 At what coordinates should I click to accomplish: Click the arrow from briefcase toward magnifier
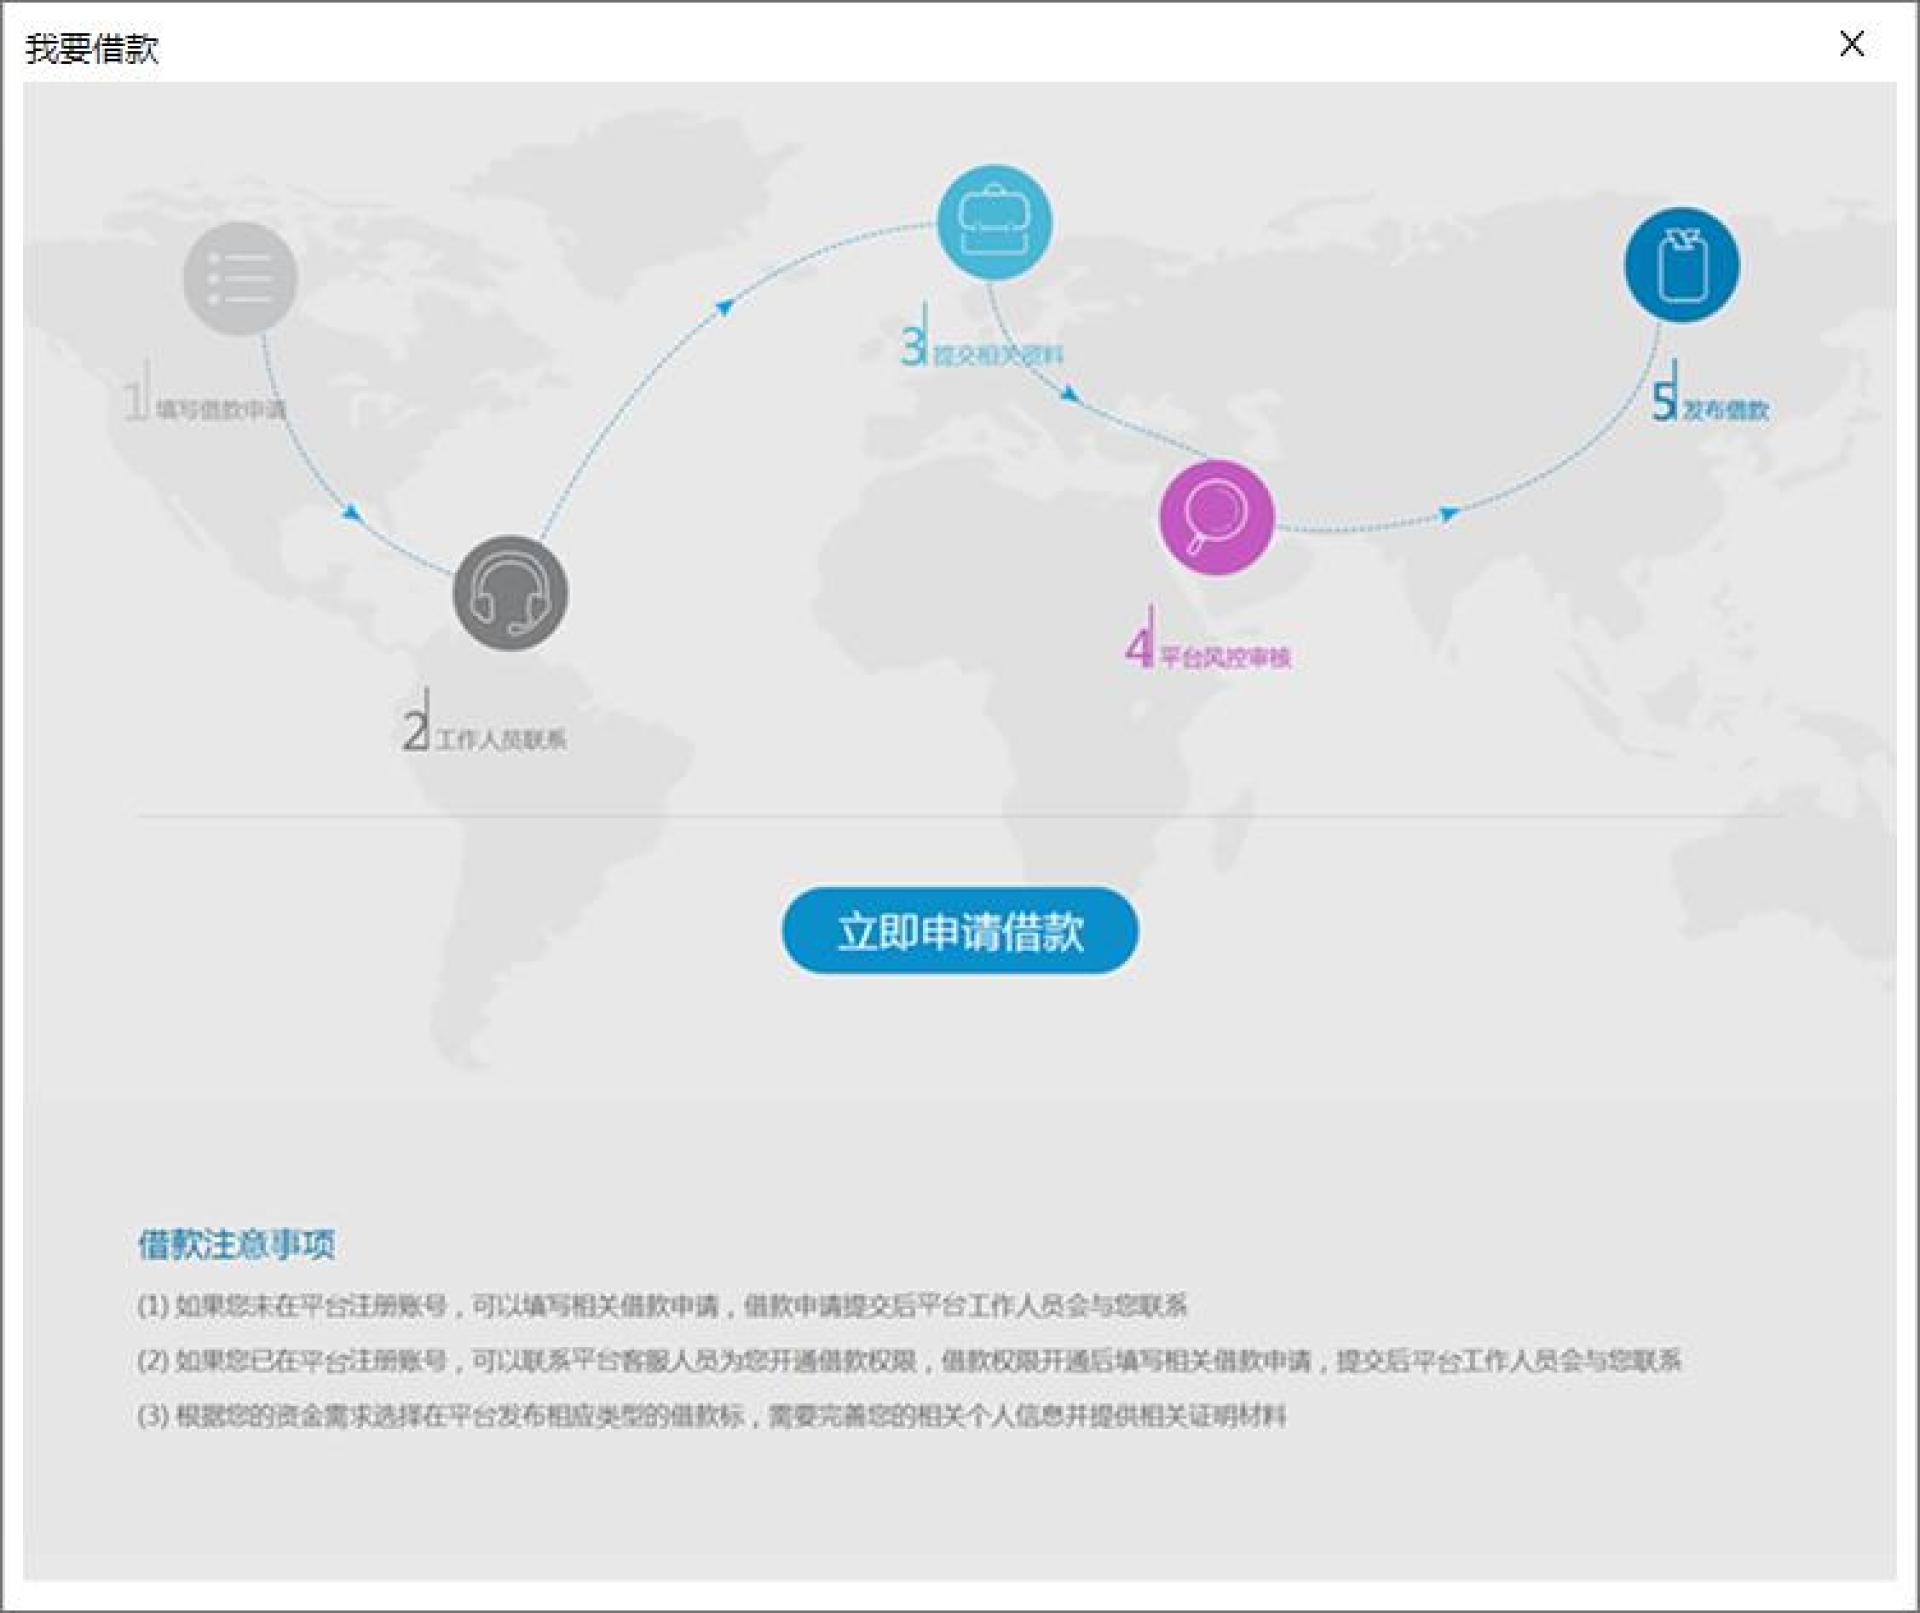1070,394
